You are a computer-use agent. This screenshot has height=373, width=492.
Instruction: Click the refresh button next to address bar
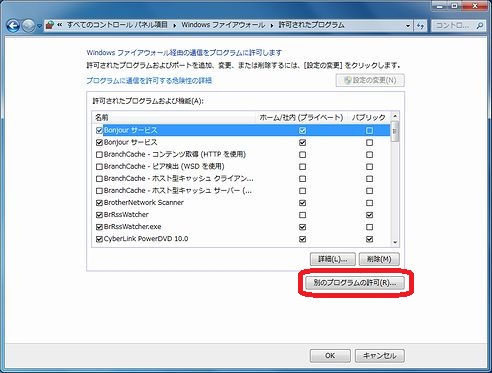(420, 25)
